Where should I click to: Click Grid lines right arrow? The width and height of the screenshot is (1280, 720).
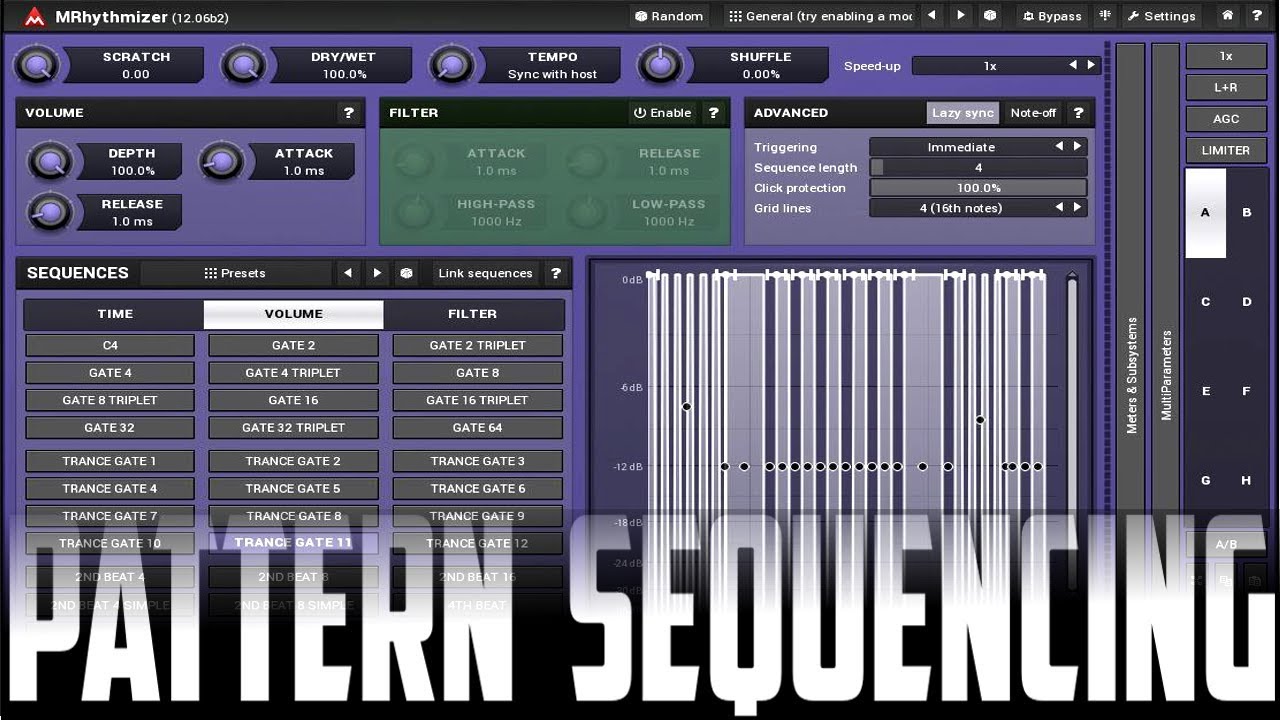tap(1077, 208)
